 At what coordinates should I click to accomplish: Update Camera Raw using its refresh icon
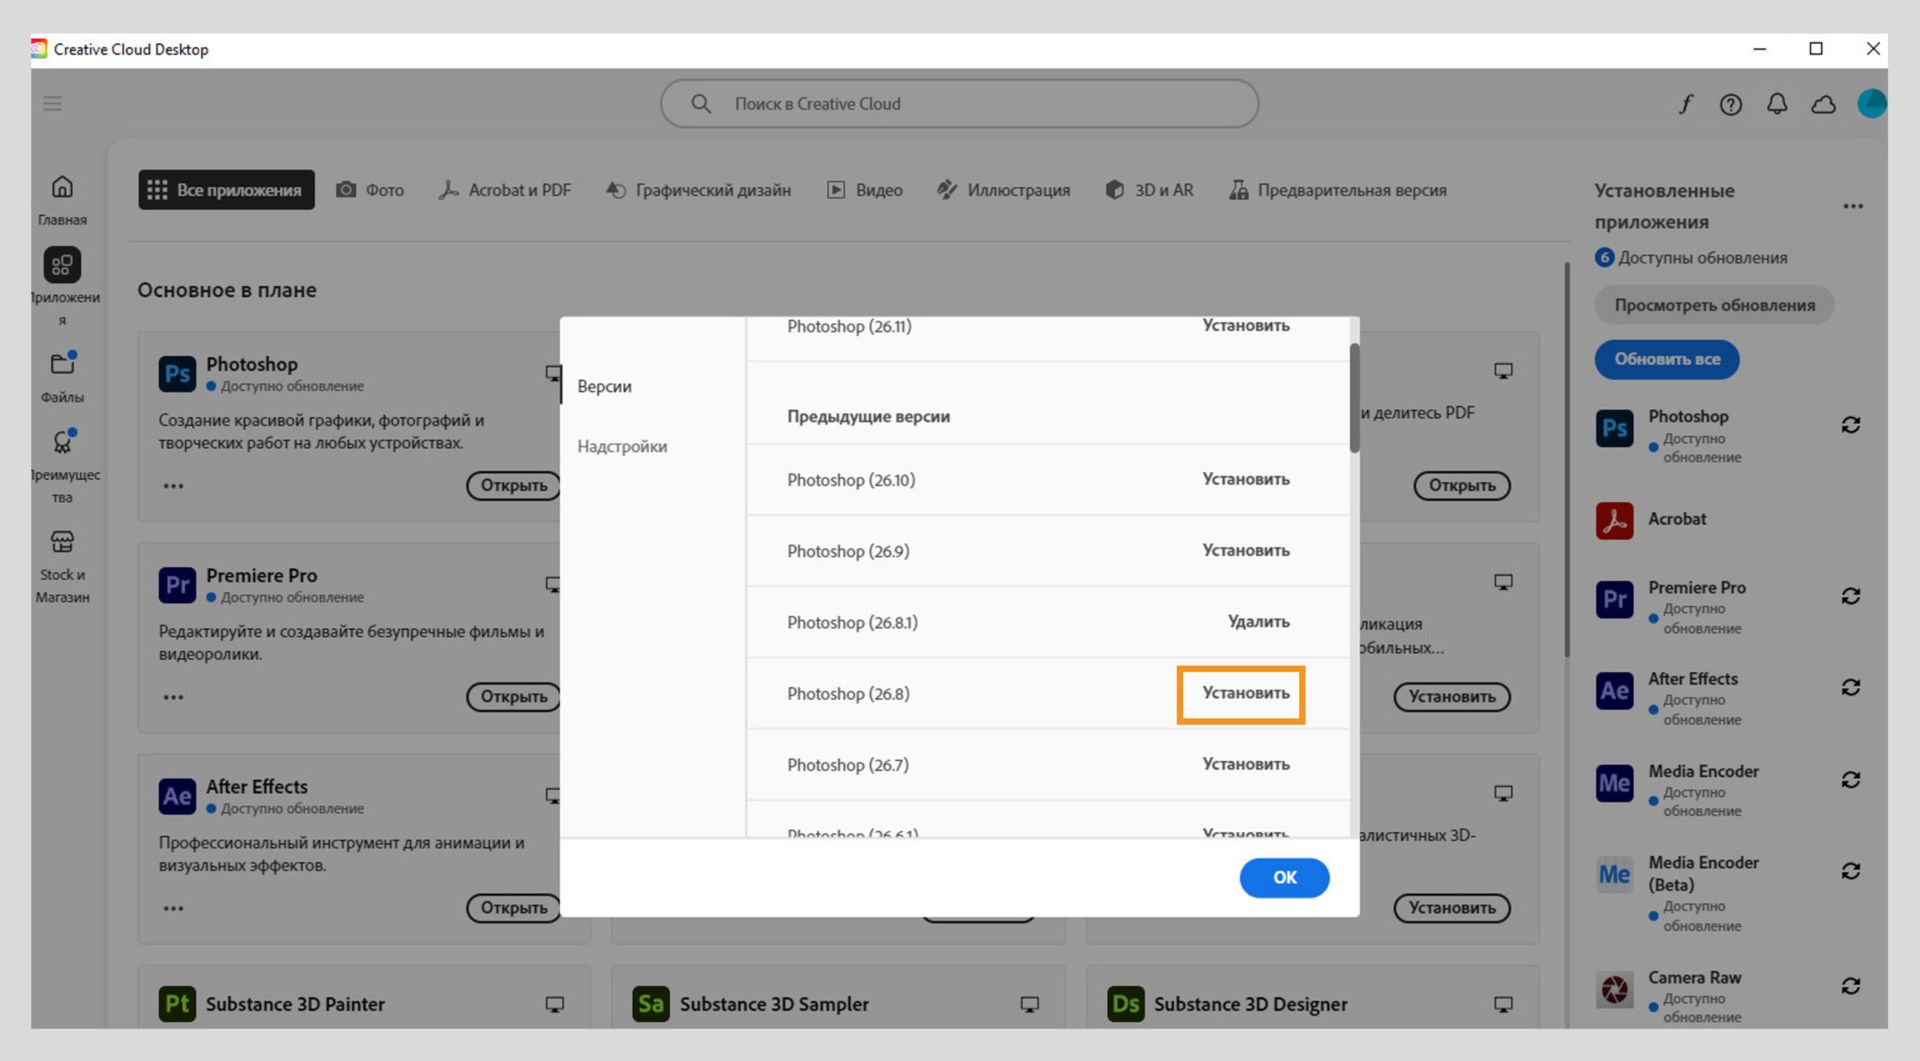(x=1851, y=986)
